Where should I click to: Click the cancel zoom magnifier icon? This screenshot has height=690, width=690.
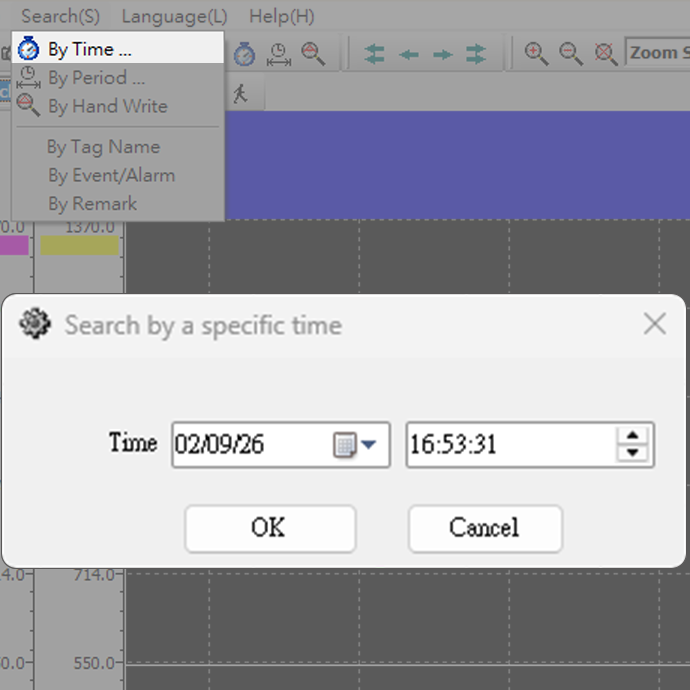[605, 54]
